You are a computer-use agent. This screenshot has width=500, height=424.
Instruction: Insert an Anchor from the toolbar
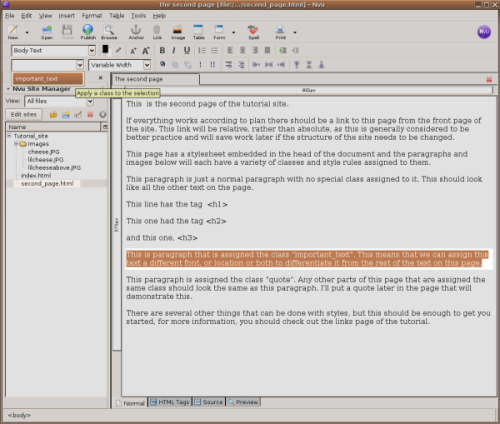tap(136, 32)
